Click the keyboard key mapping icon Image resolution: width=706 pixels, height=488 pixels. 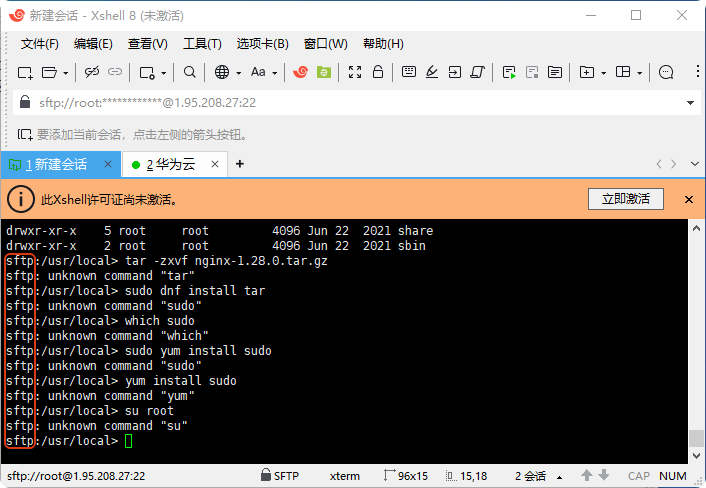pos(409,72)
